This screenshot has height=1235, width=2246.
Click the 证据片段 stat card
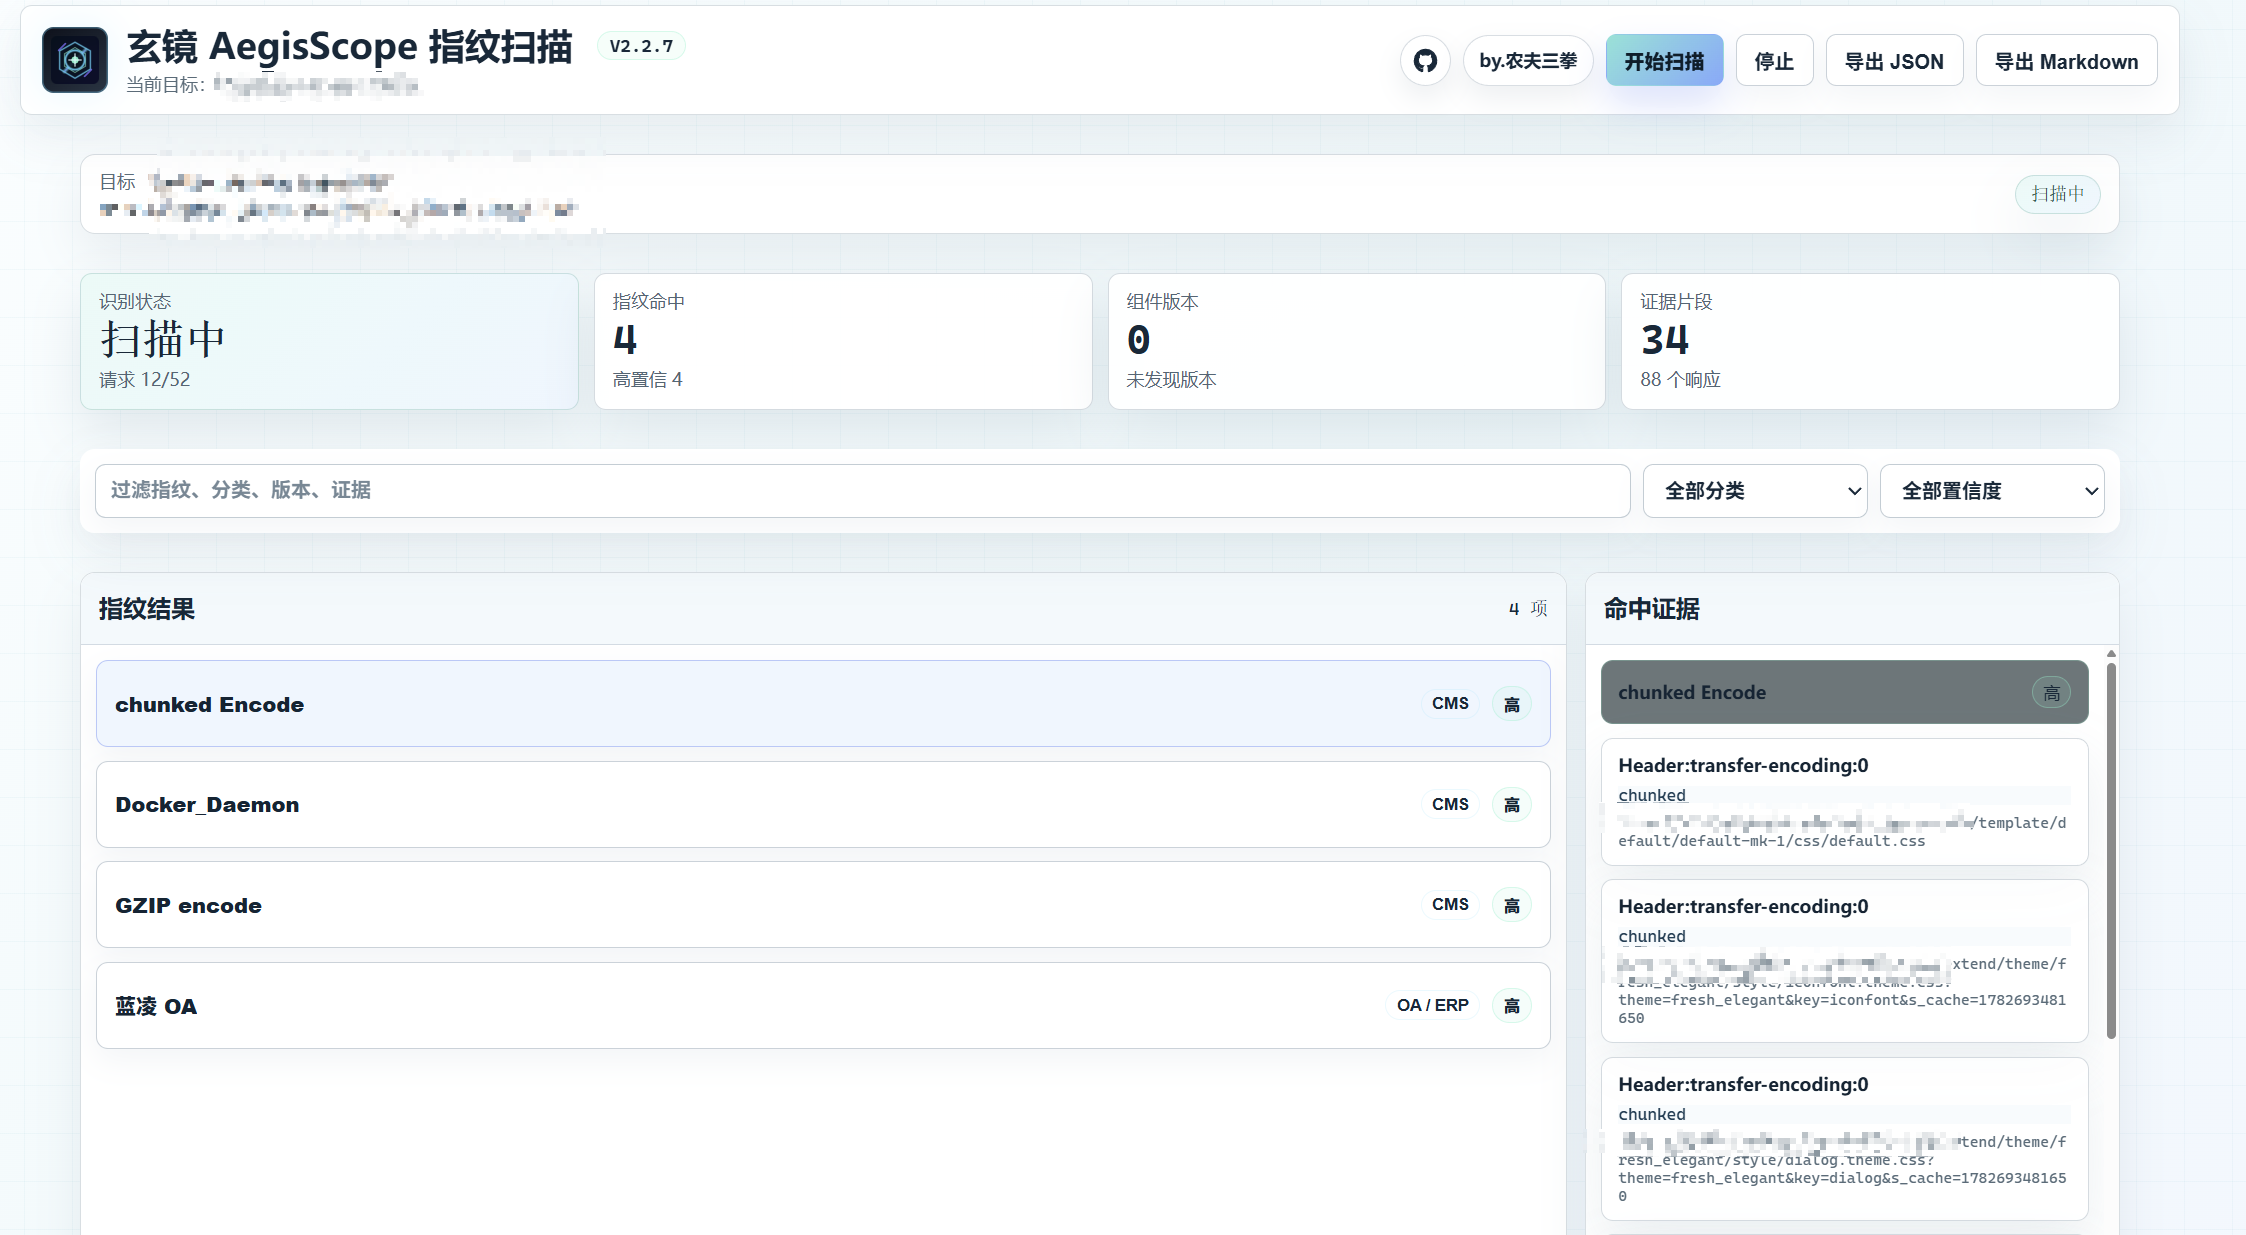(x=1870, y=341)
